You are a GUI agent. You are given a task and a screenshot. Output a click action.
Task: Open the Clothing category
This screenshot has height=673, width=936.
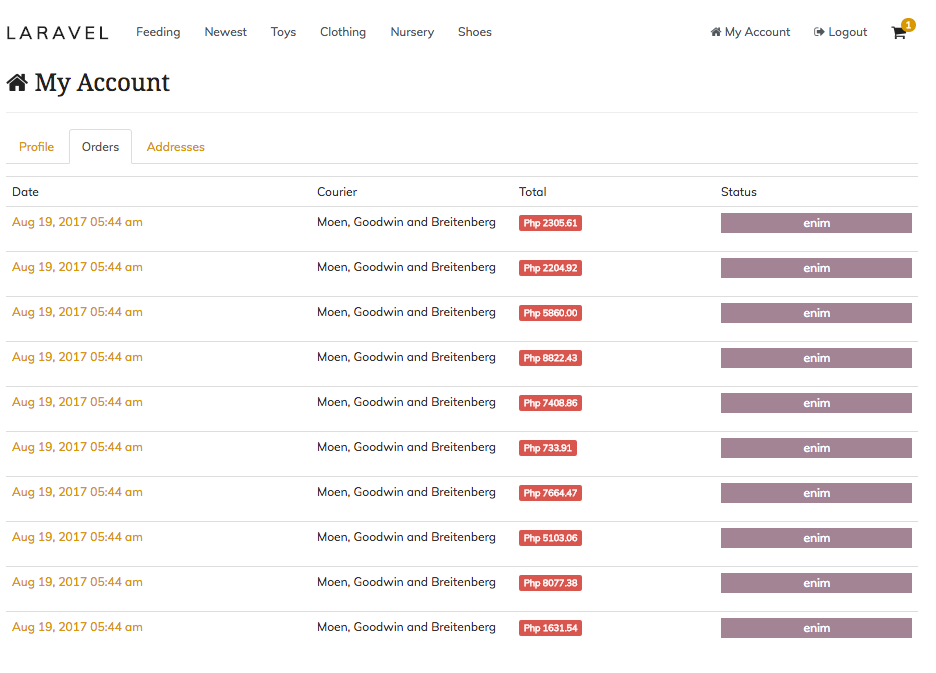[x=343, y=32]
